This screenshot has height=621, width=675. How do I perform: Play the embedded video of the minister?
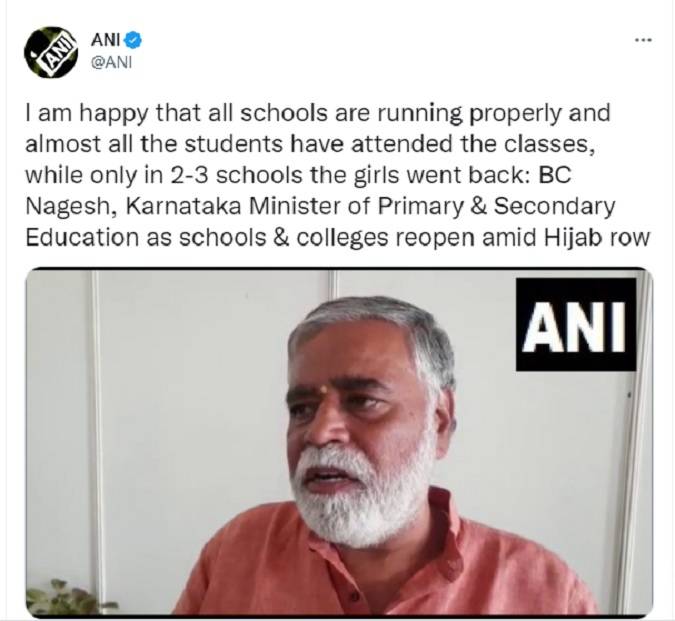point(339,442)
